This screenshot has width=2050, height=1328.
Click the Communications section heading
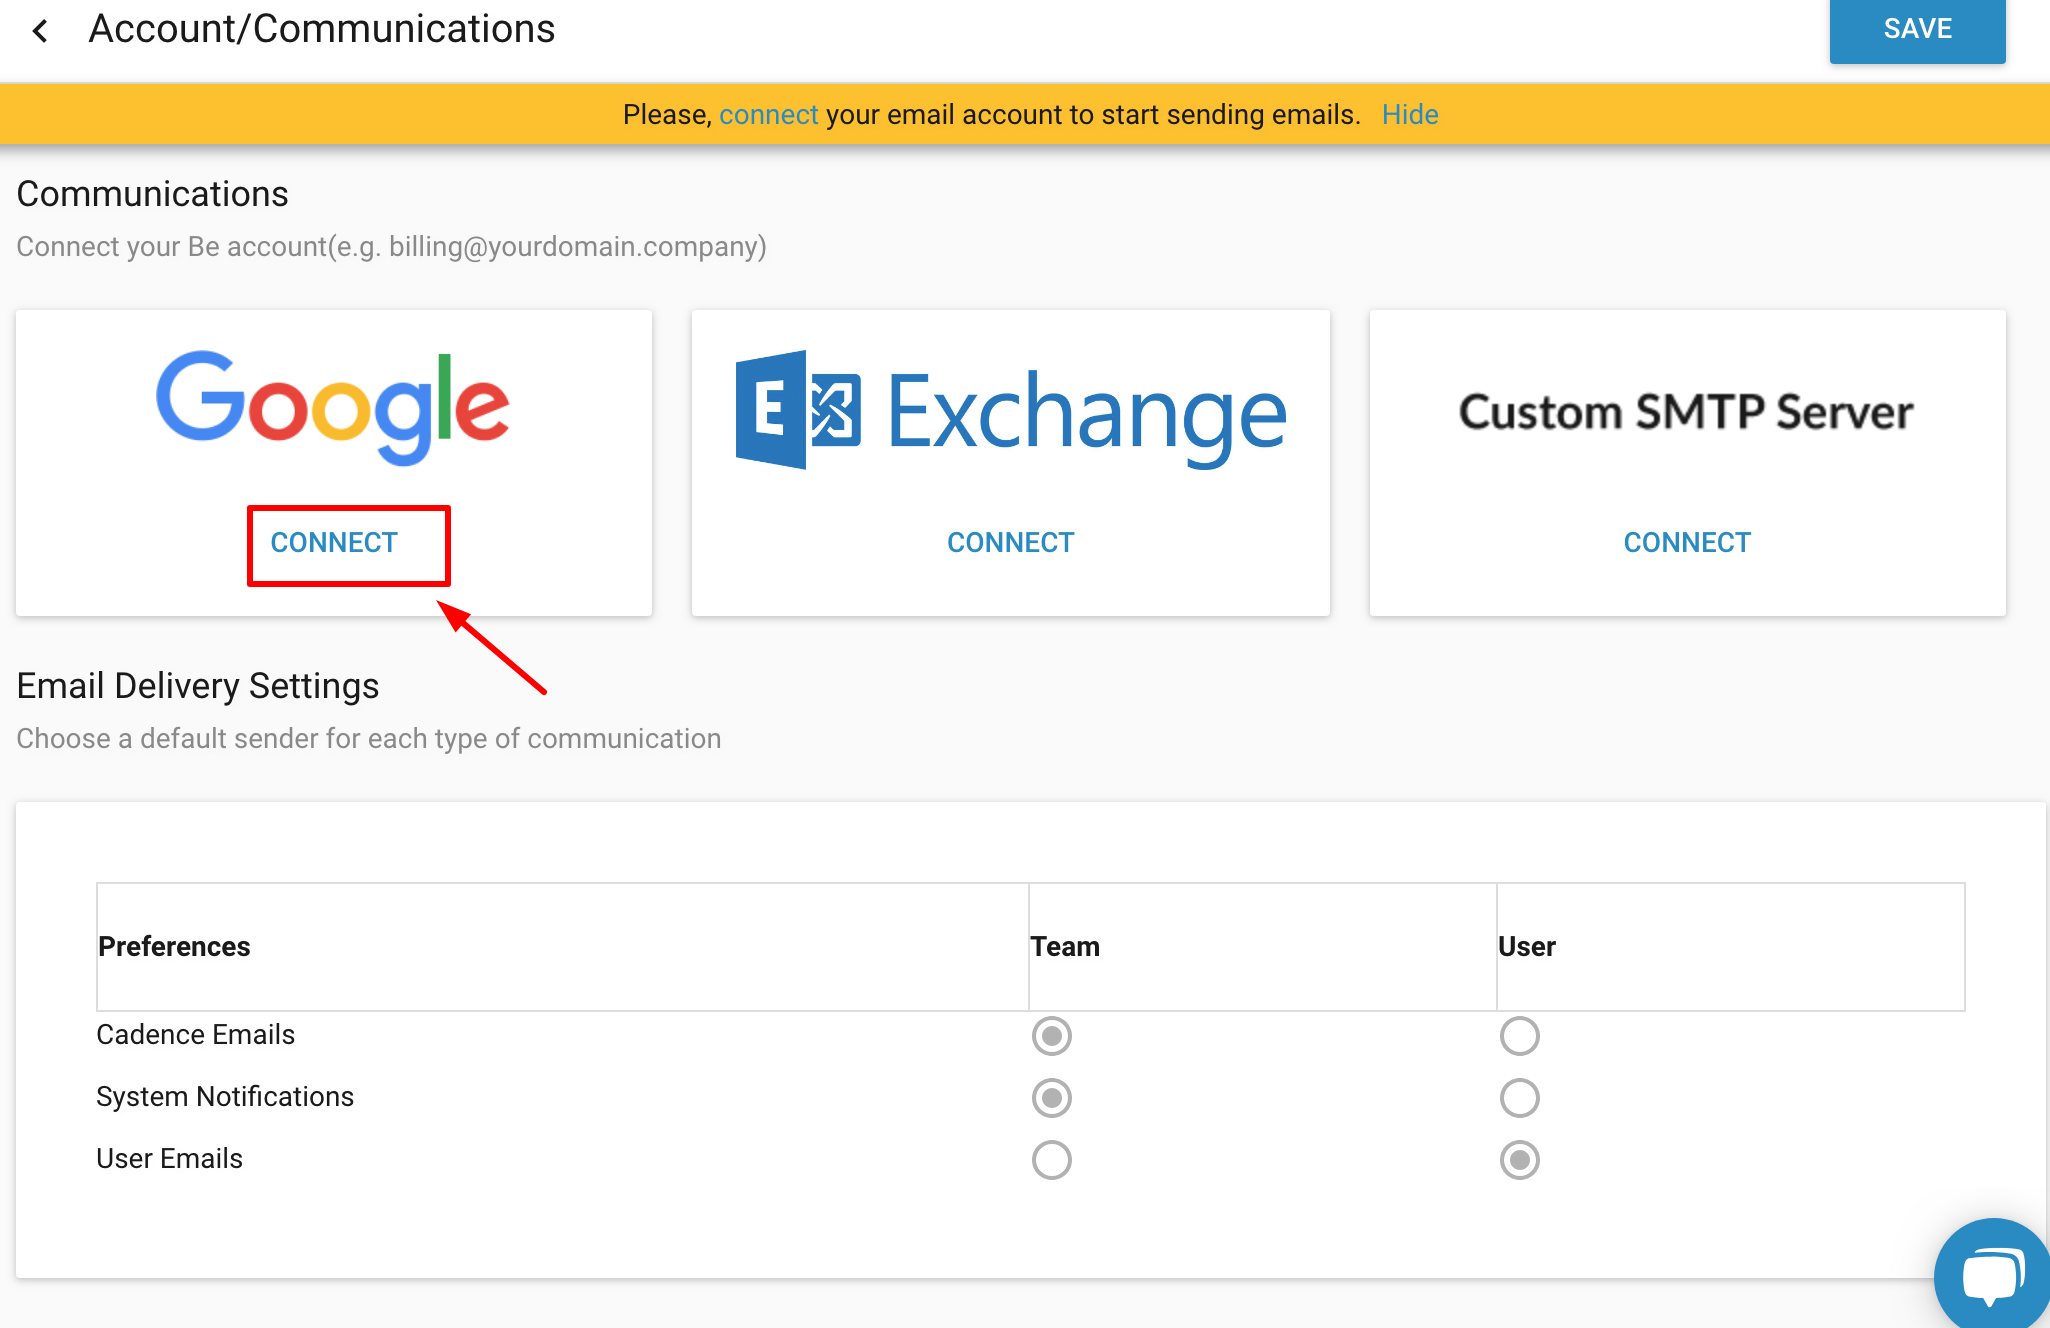(x=152, y=194)
